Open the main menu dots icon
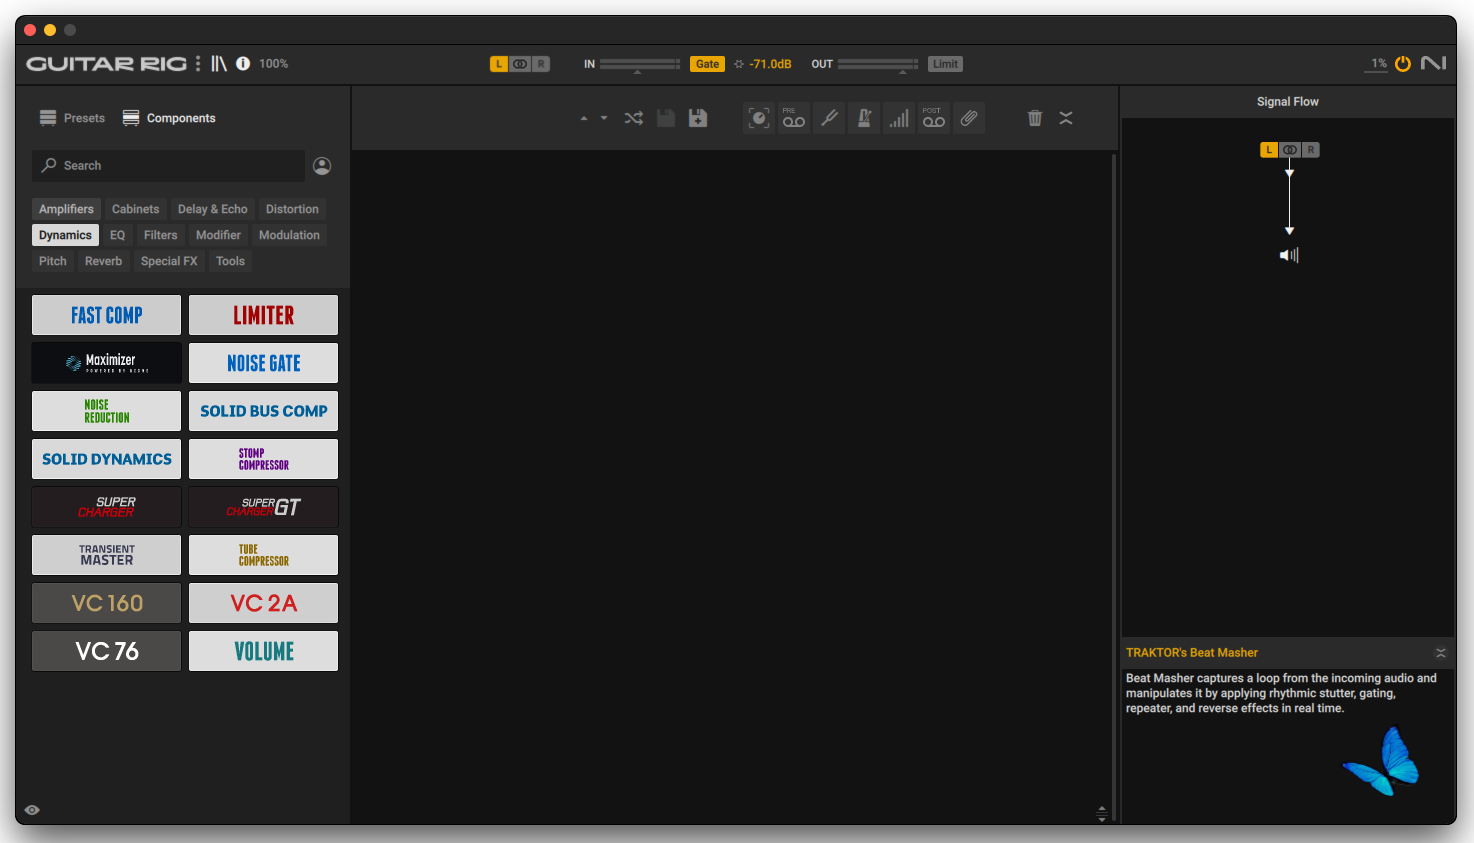 pyautogui.click(x=198, y=63)
